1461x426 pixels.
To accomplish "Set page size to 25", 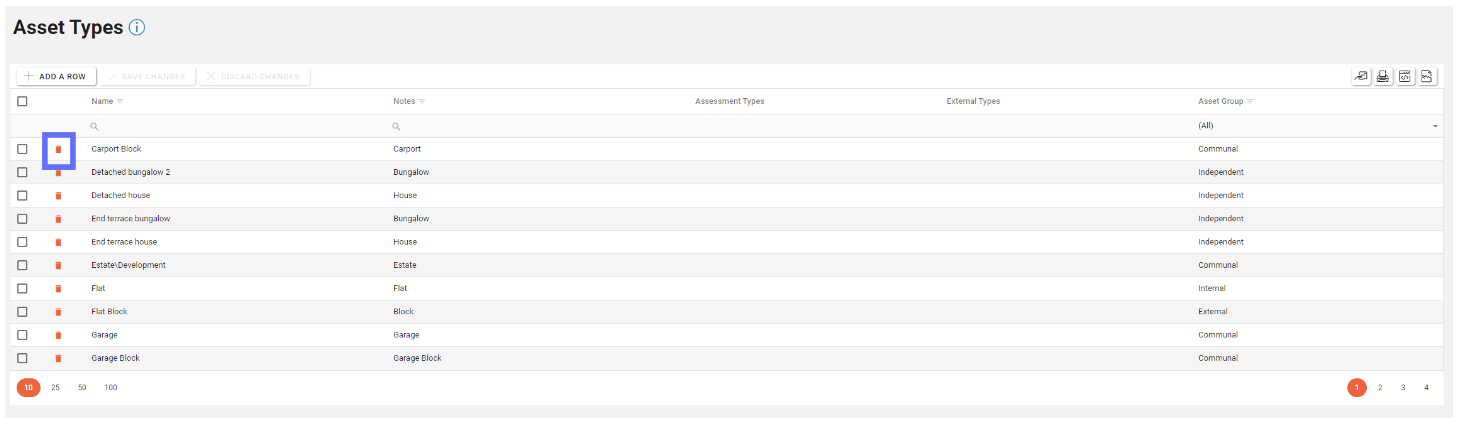I will (55, 387).
